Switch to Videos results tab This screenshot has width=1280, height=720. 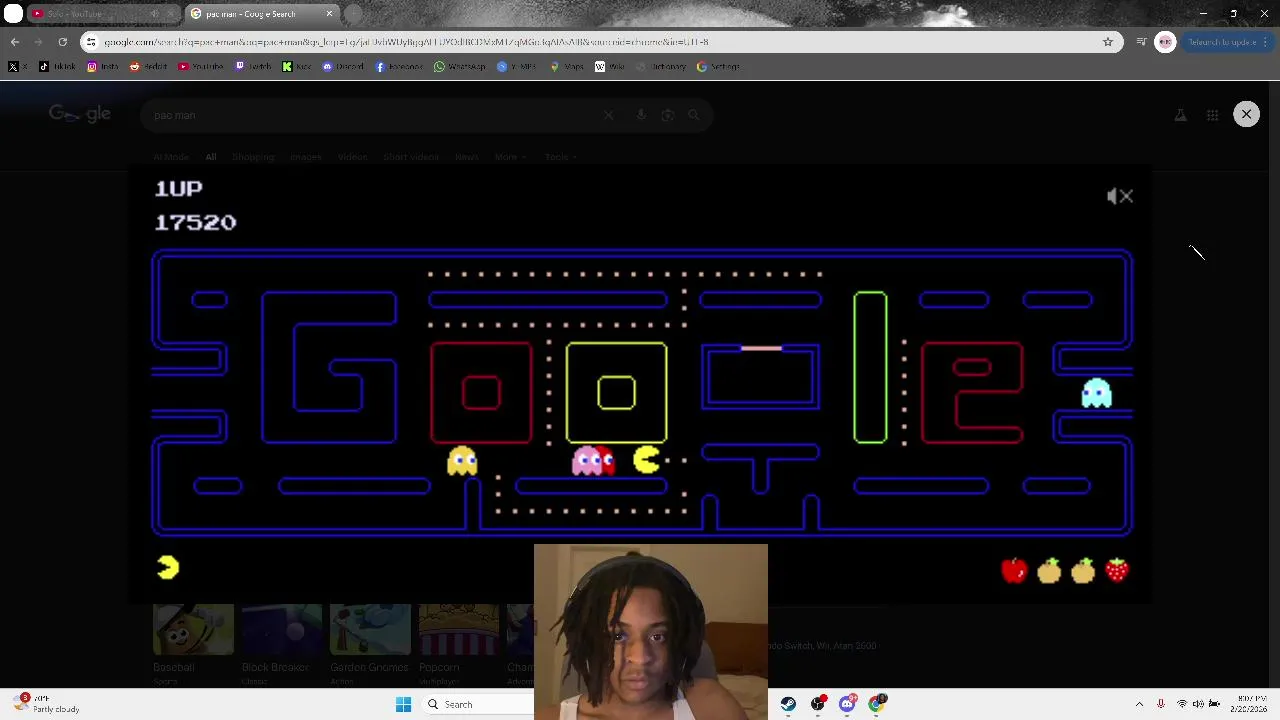352,157
